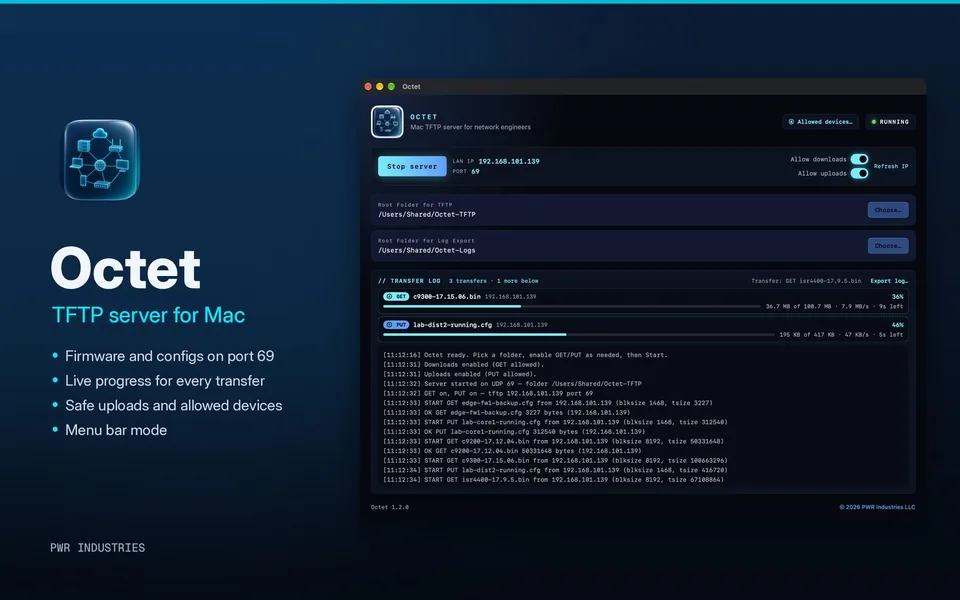Choose the root folder for log export

[x=888, y=246]
